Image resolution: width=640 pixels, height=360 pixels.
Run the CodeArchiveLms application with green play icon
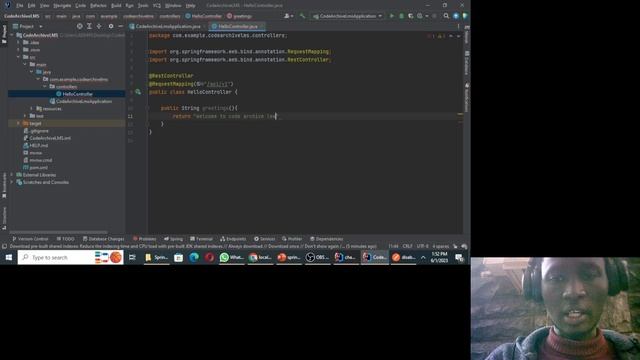click(392, 16)
